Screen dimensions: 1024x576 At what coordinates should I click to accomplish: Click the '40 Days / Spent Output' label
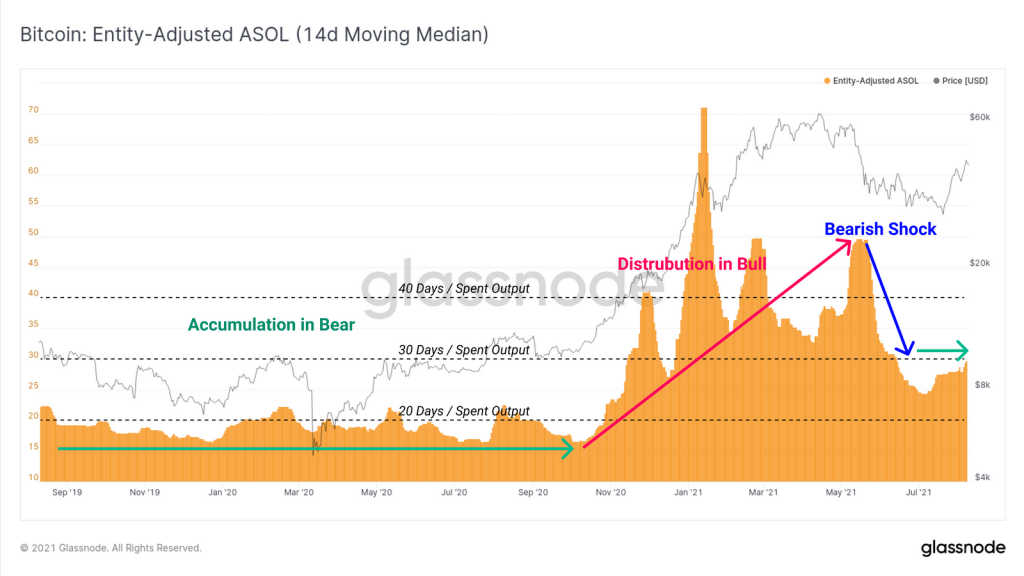coord(464,289)
